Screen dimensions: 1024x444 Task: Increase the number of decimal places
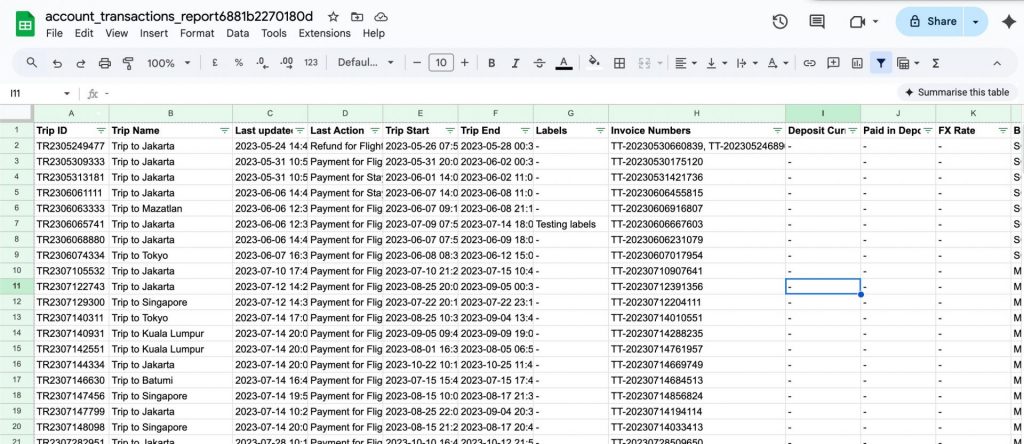point(286,63)
